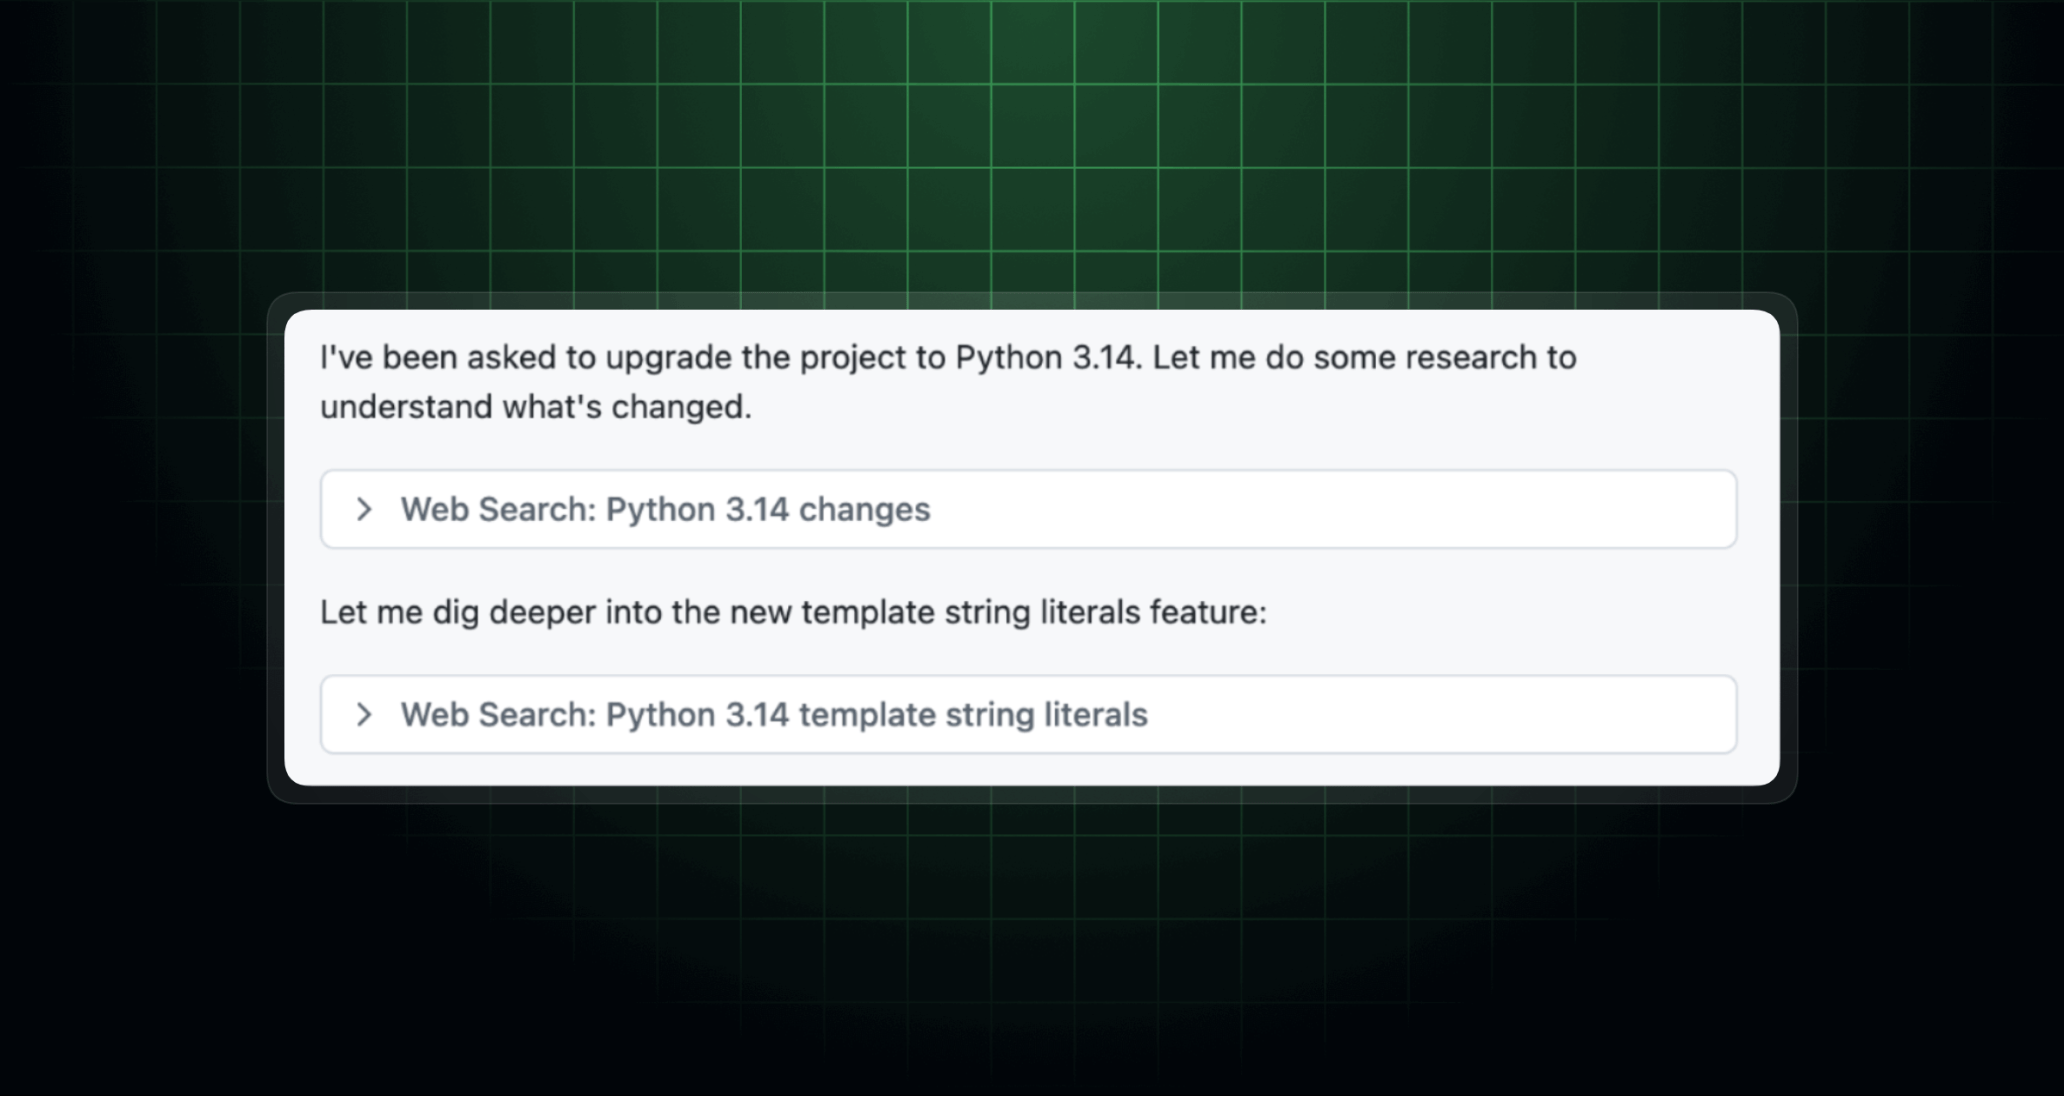Click the green grid background above the card
The width and height of the screenshot is (2064, 1096).
1030,150
